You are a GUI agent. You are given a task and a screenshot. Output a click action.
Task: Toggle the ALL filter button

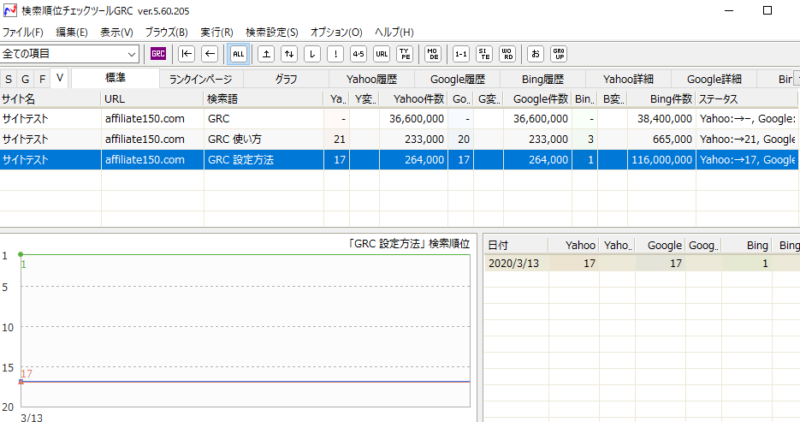(x=238, y=54)
